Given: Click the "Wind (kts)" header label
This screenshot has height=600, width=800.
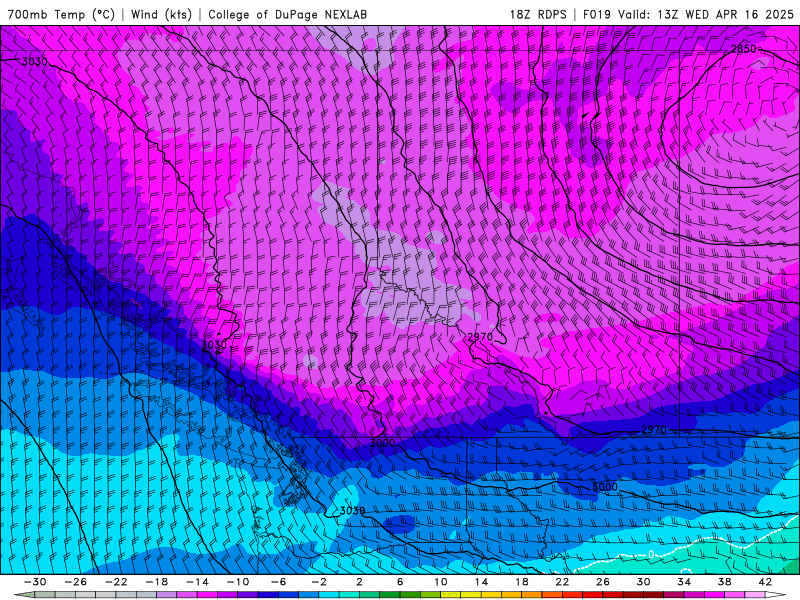Looking at the screenshot, I should pos(161,14).
